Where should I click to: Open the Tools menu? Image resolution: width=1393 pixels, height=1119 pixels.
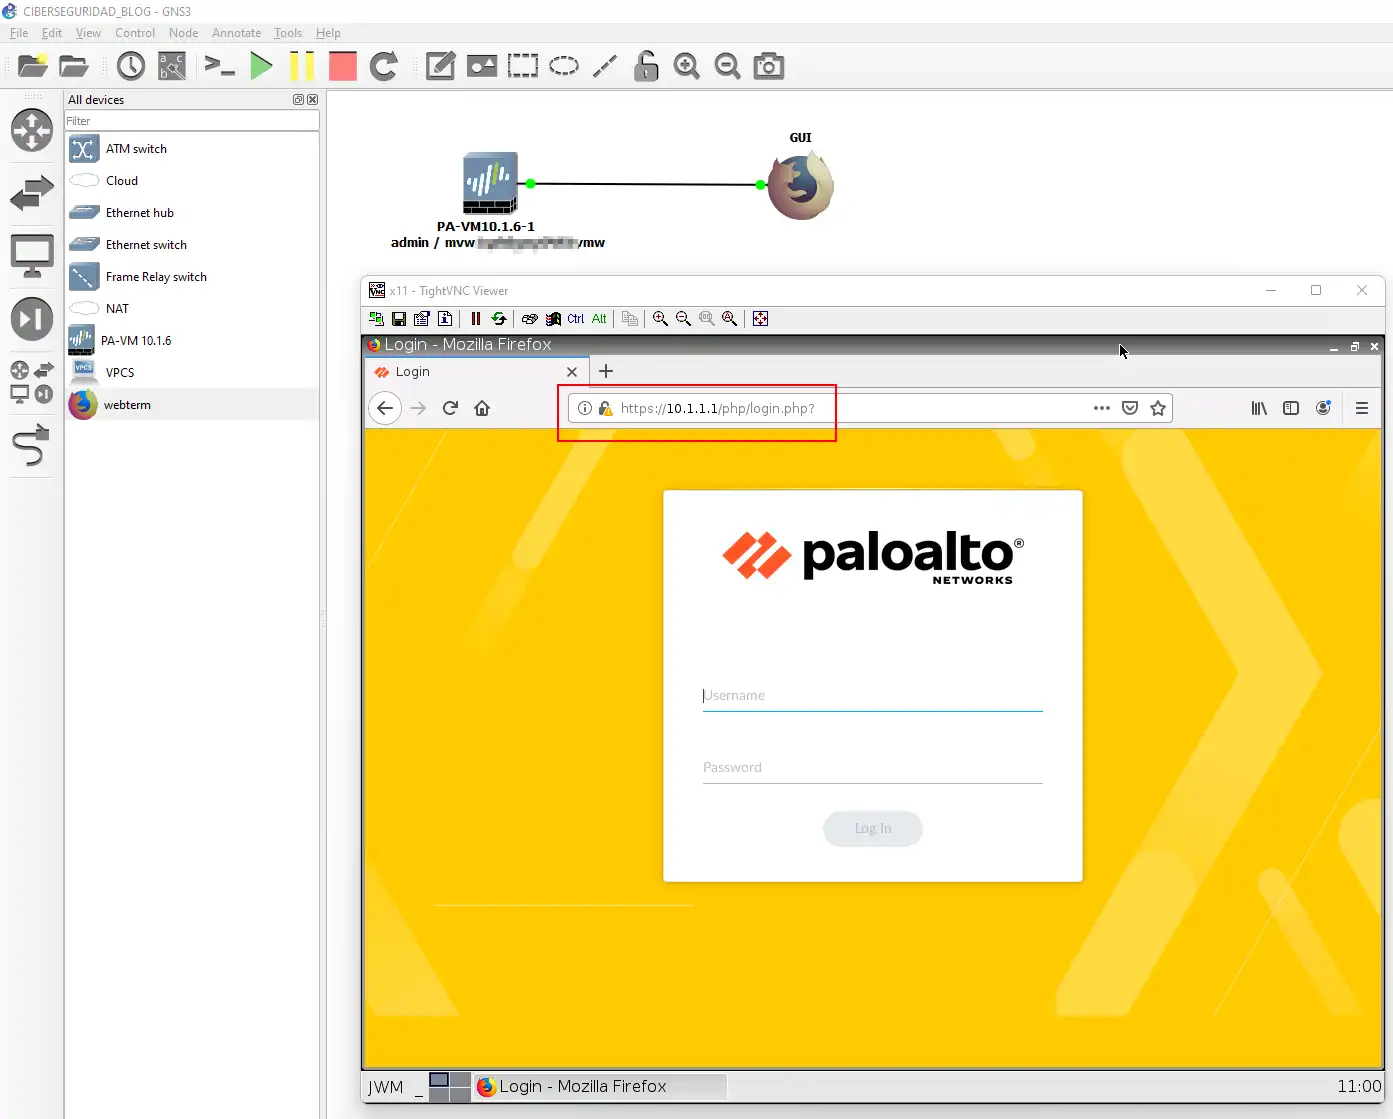click(288, 32)
